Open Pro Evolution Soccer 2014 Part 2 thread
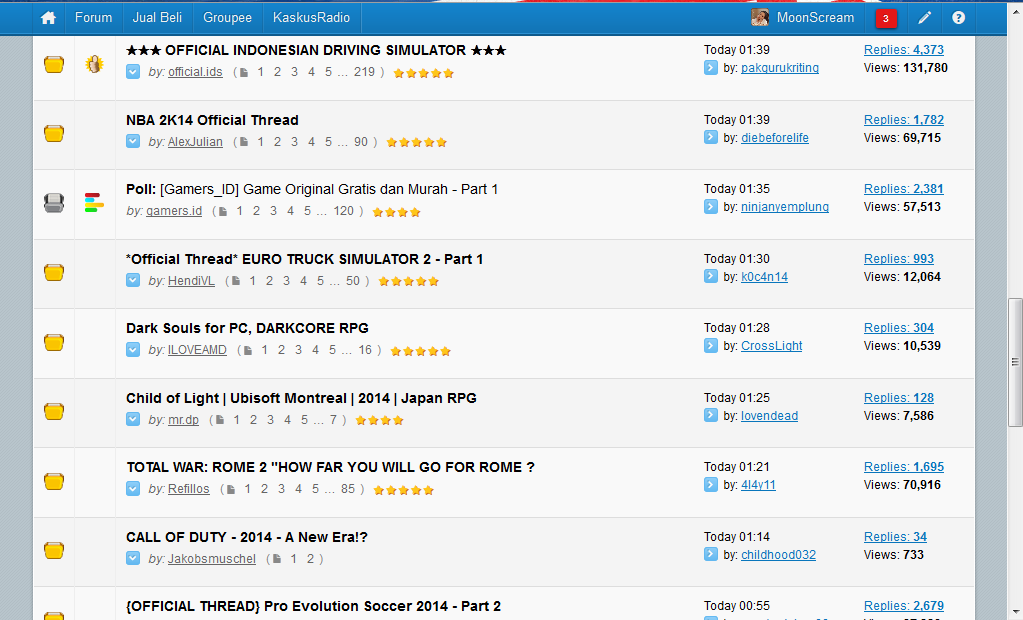The image size is (1023, 620). coord(313,606)
